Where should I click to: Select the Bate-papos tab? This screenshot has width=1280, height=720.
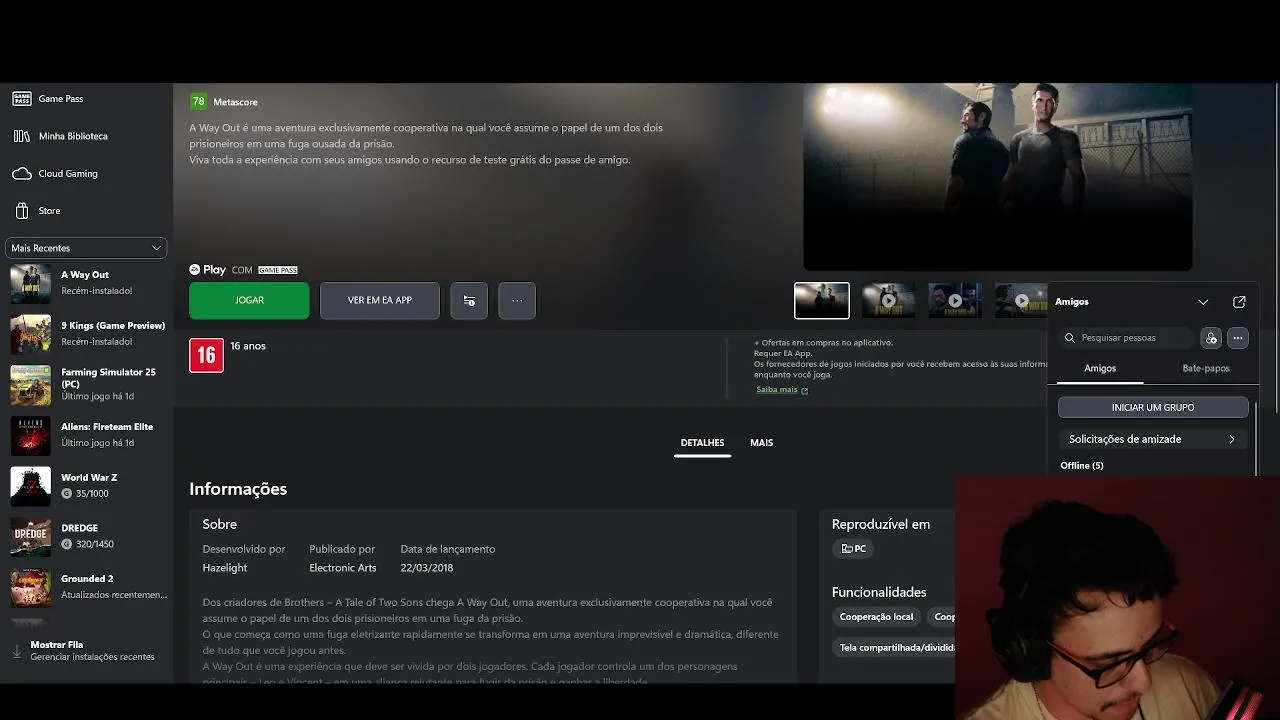click(x=1206, y=369)
